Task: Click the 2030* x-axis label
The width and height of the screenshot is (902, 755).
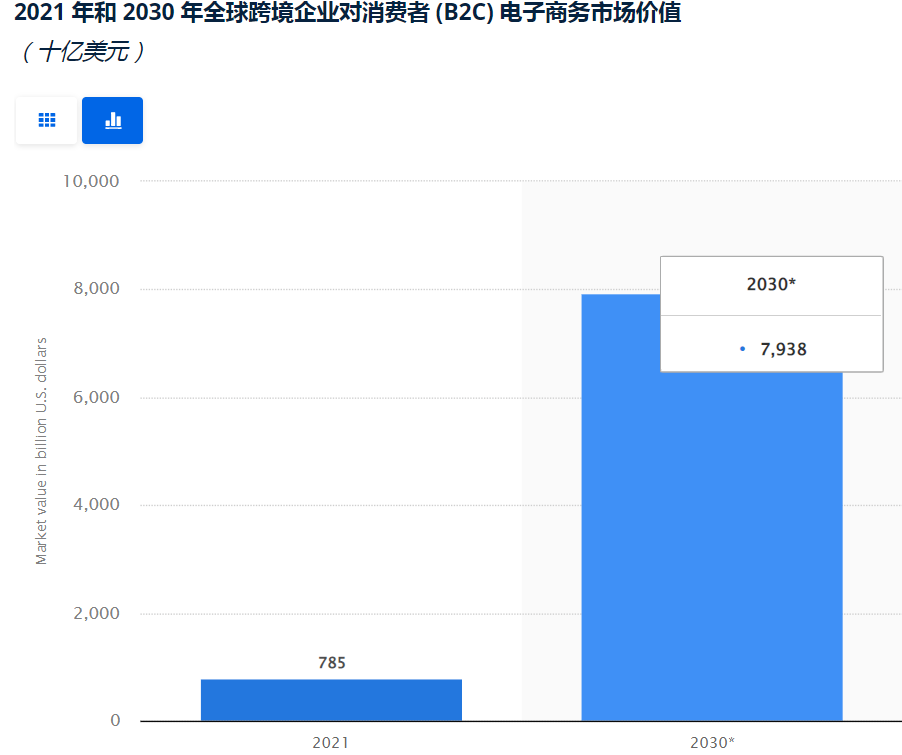Action: click(x=711, y=743)
